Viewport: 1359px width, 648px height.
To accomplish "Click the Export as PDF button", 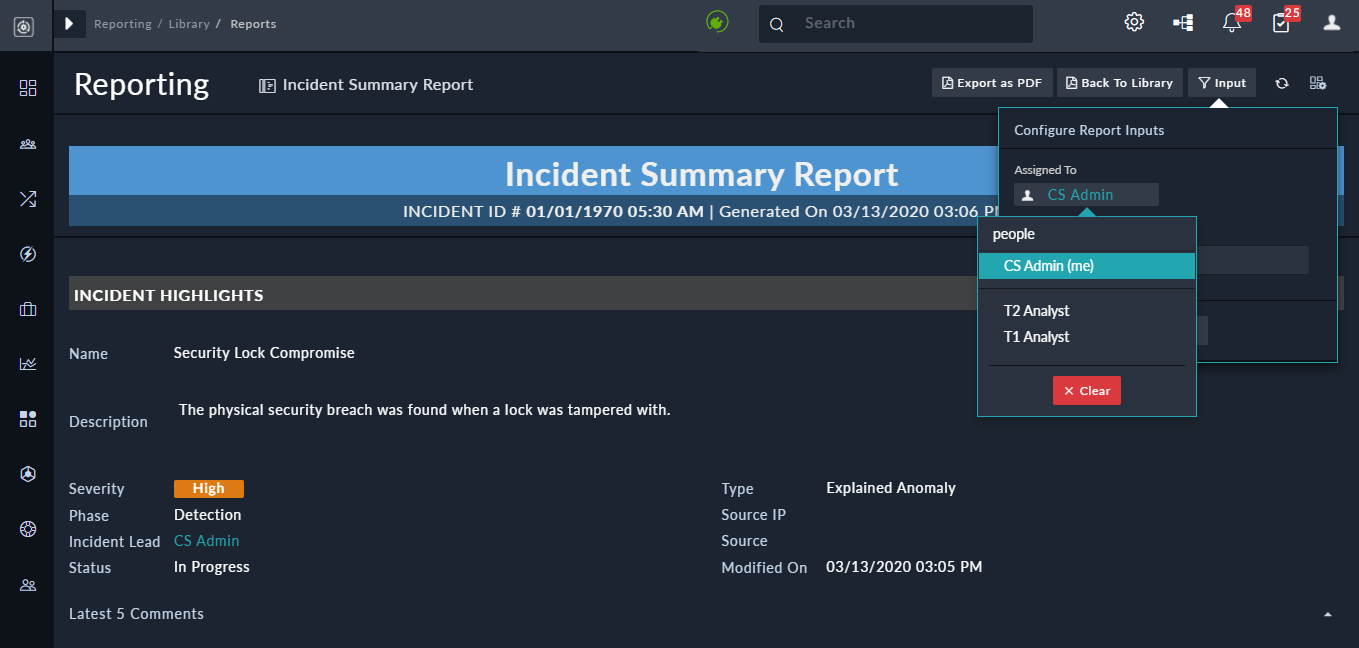I will [x=991, y=83].
